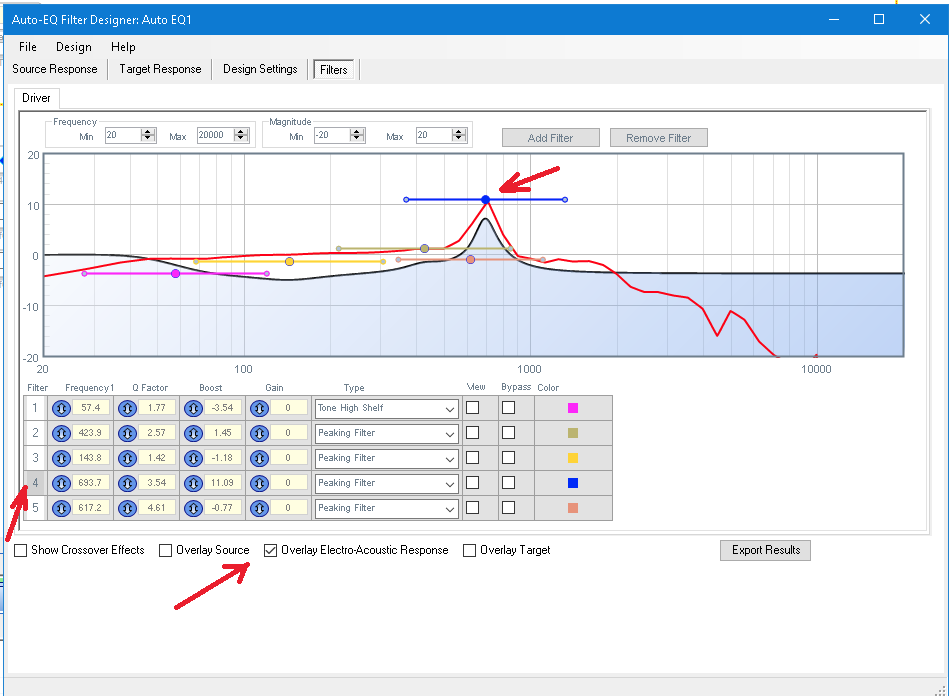Click the Frequency1 adjust knob icon for filter 1

tap(61, 408)
